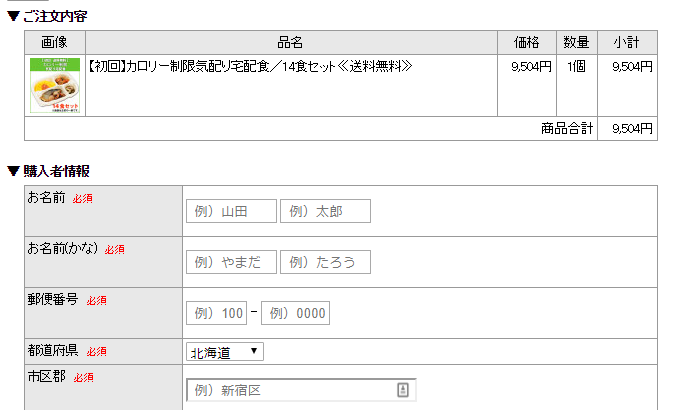The height and width of the screenshot is (410, 674).
Task: Click the 商品合計 label
Action: click(567, 129)
